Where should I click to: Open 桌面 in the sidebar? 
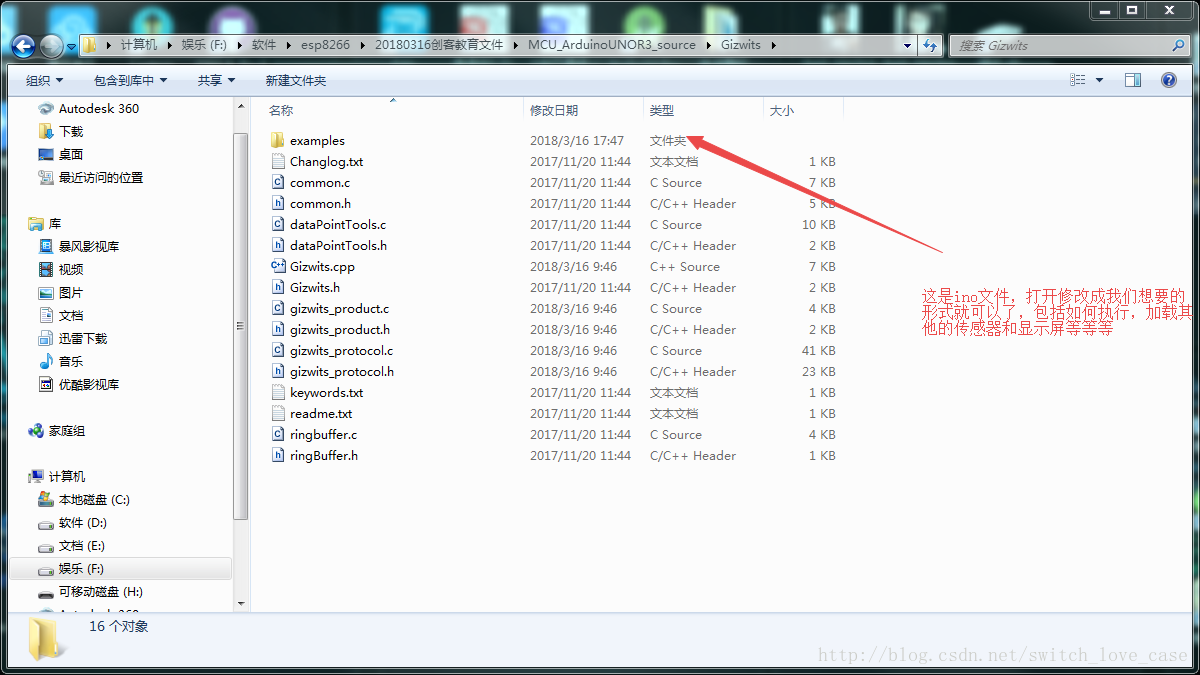(60, 154)
